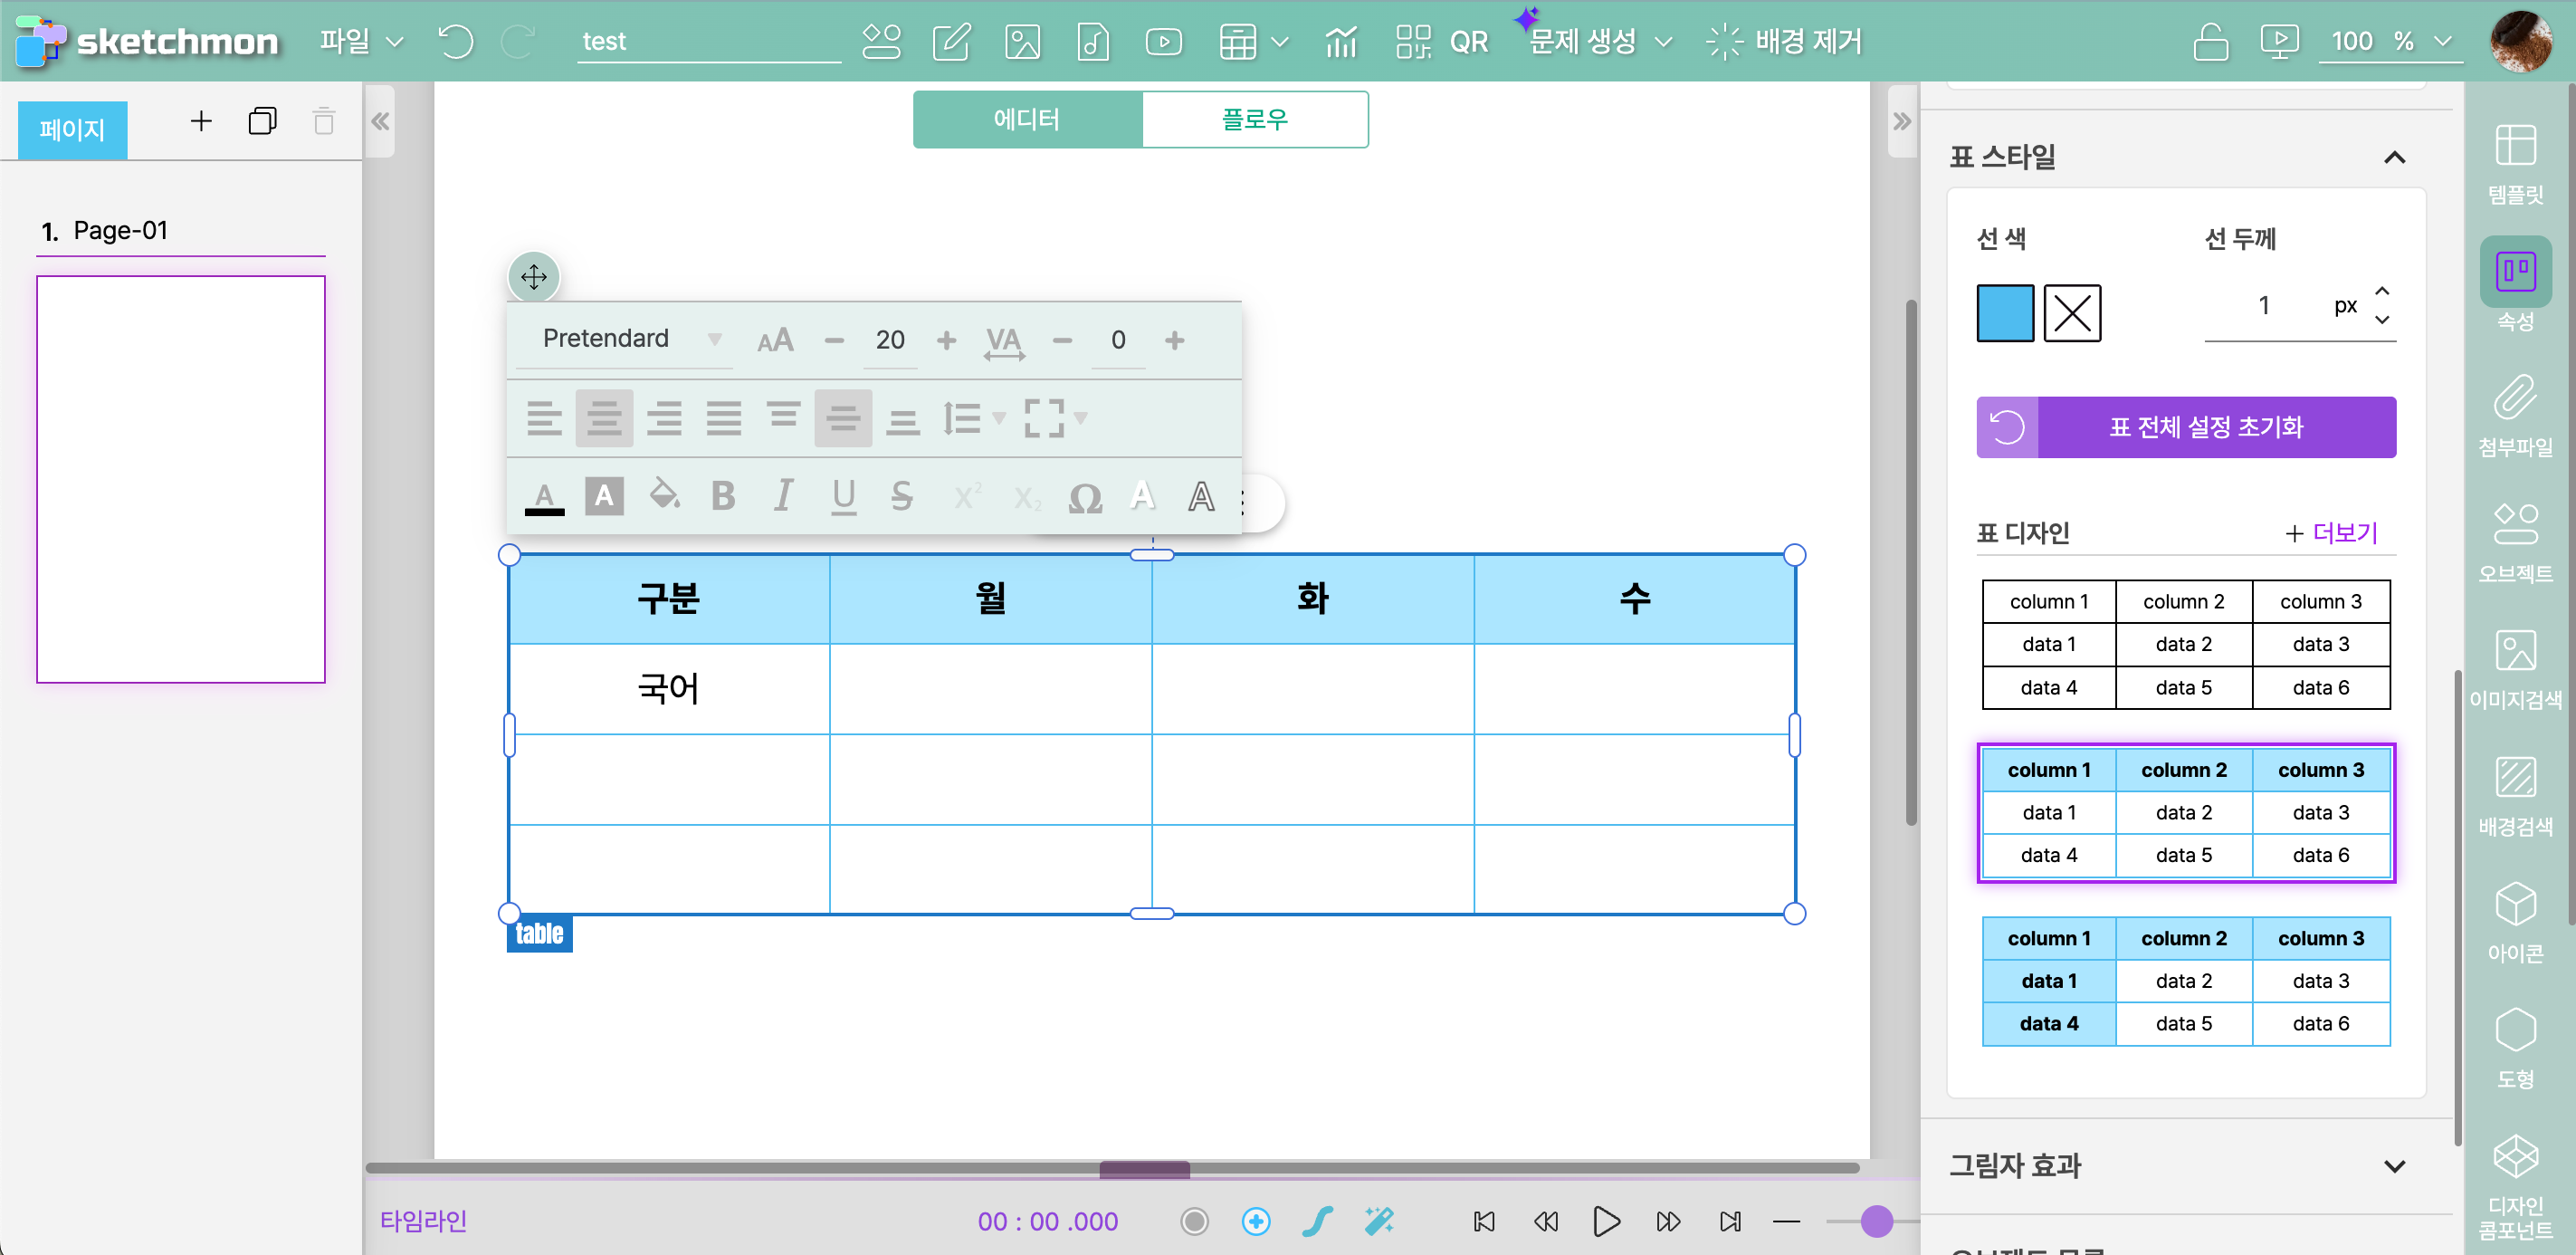
Task: Click the insert video icon
Action: [x=1163, y=41]
